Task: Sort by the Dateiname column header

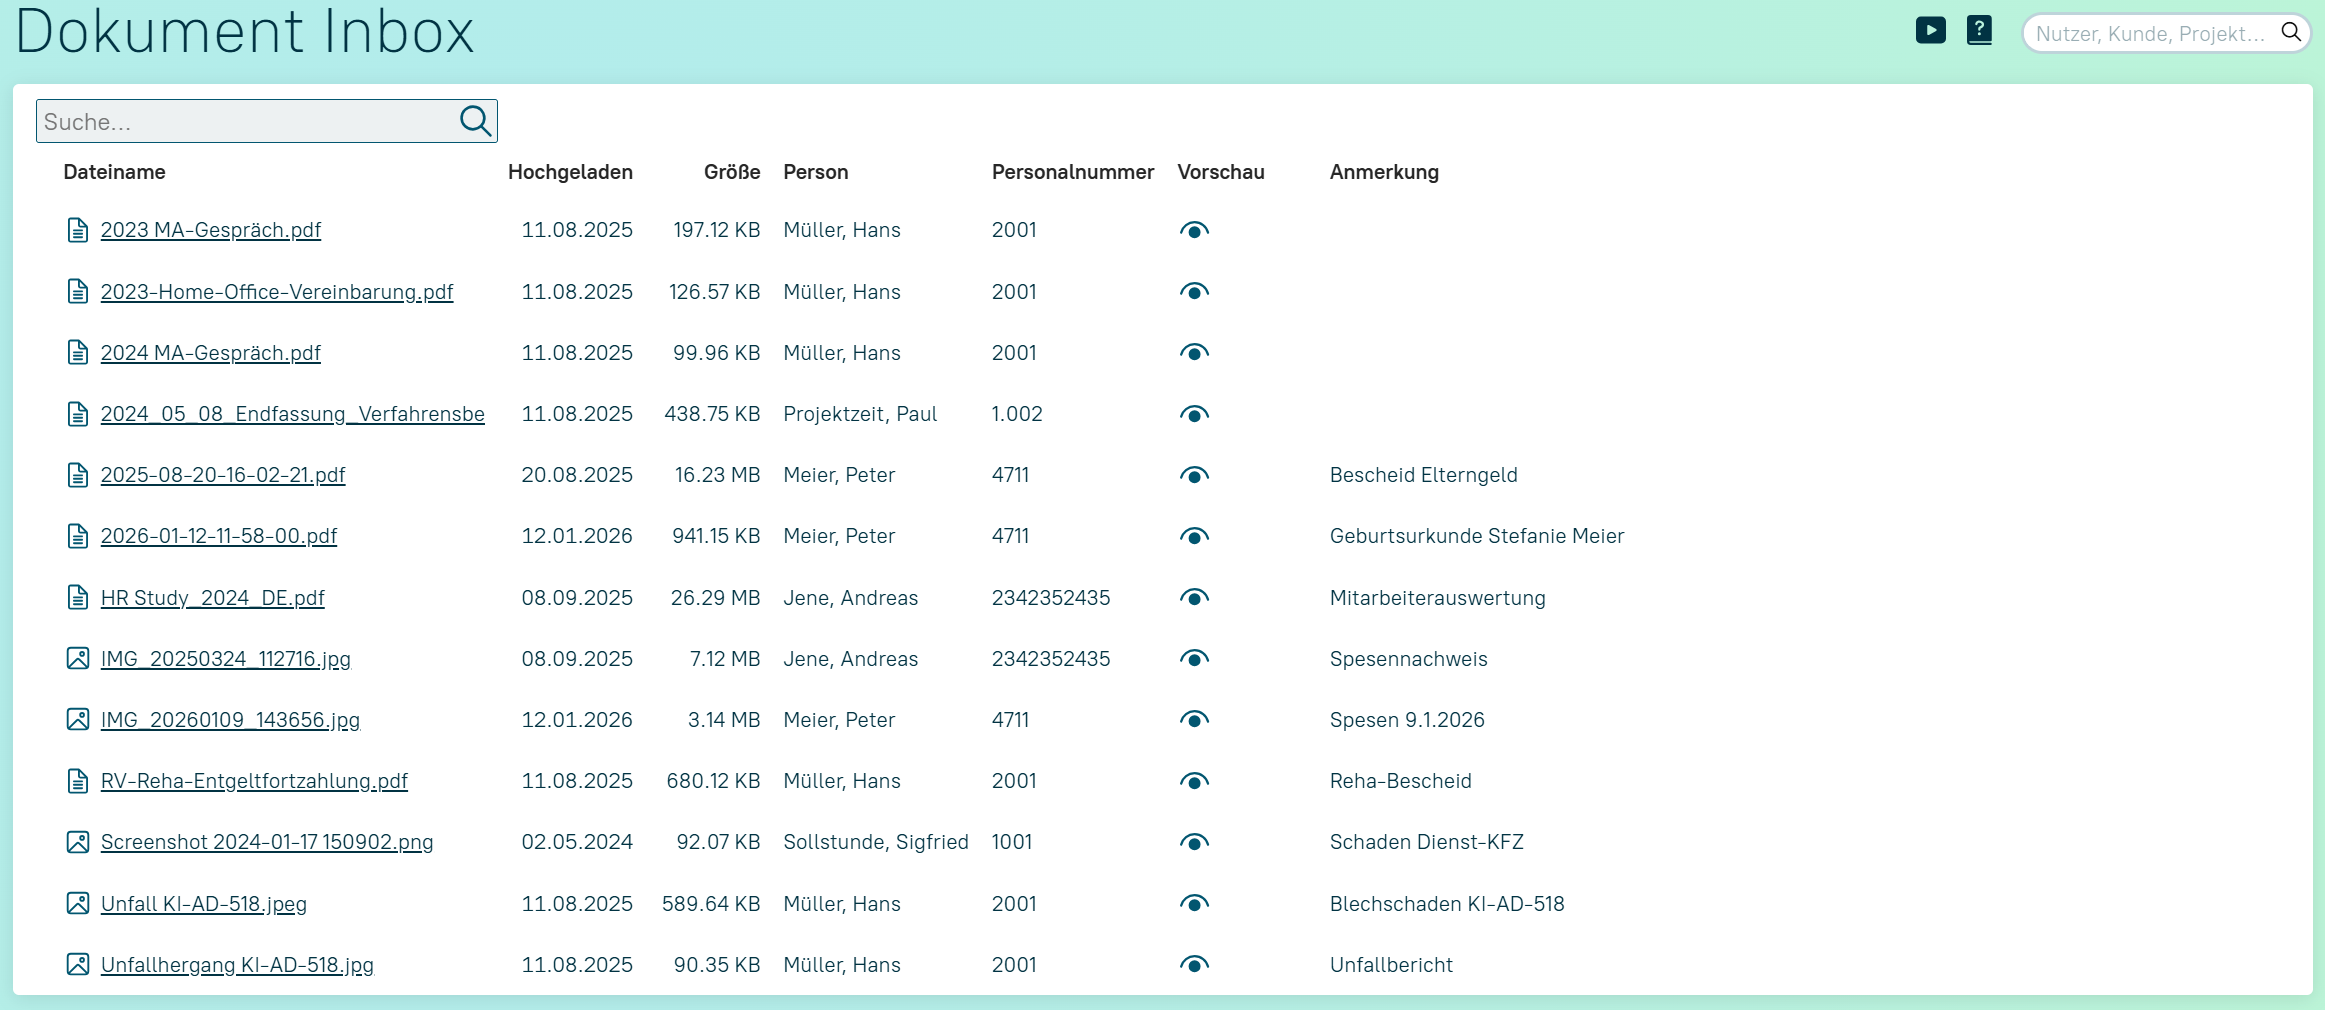Action: [x=114, y=172]
